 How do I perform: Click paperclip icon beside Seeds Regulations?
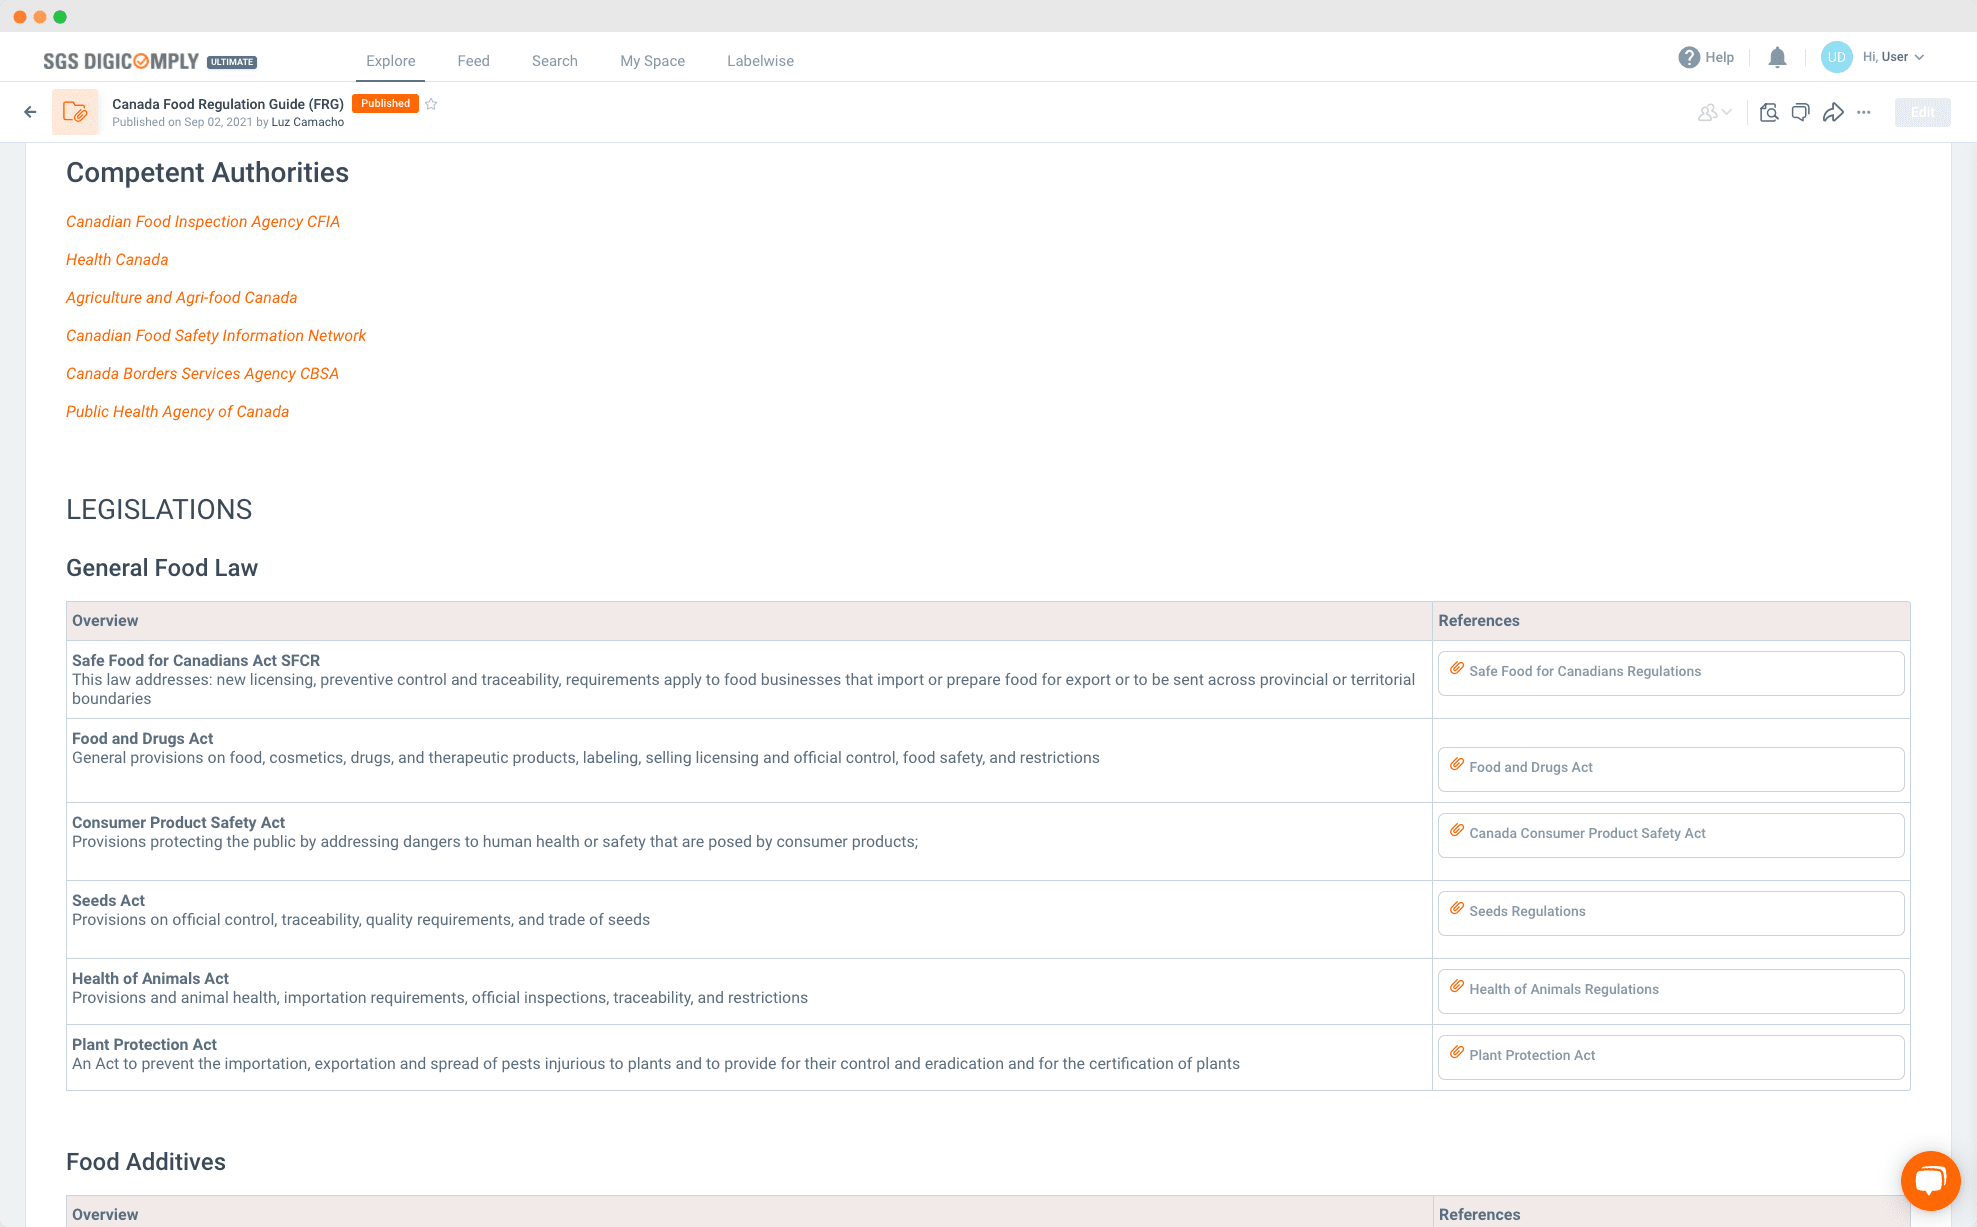1457,908
